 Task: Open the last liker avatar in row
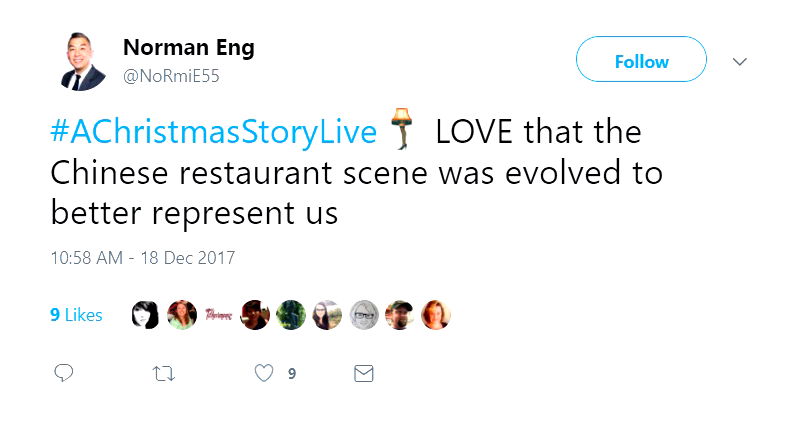(436, 315)
